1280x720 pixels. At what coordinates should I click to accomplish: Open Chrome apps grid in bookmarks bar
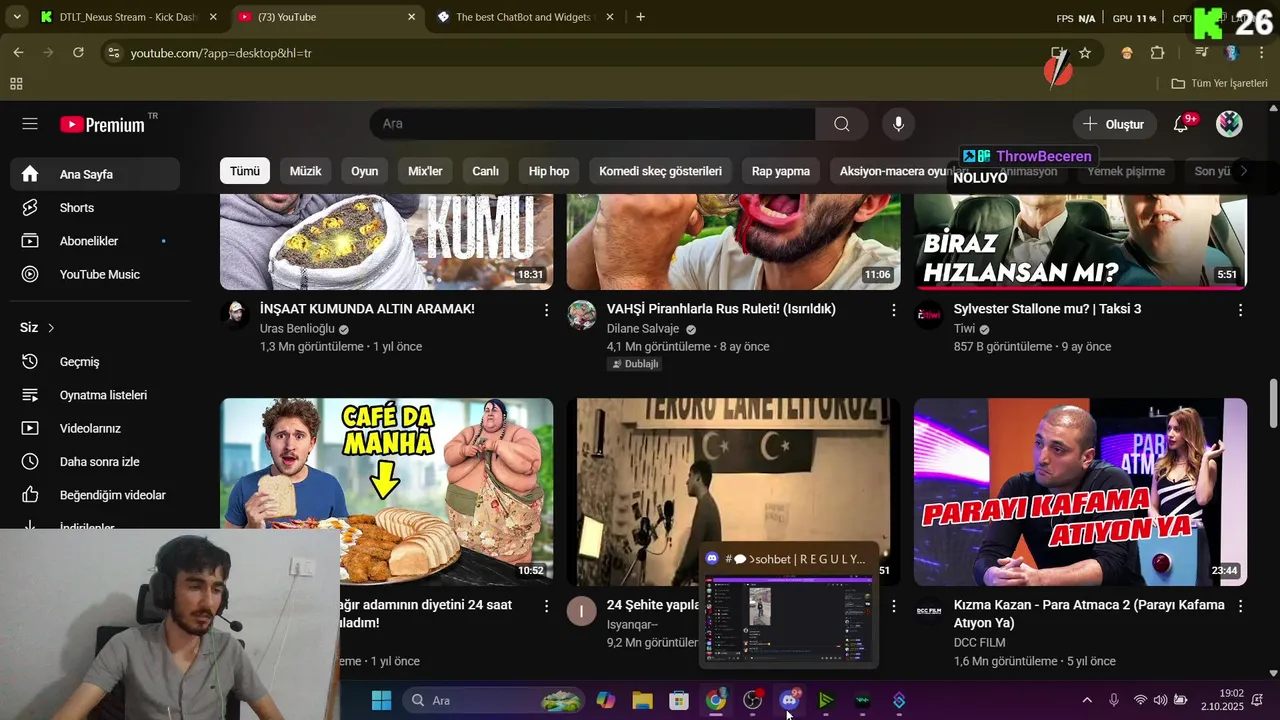click(16, 84)
